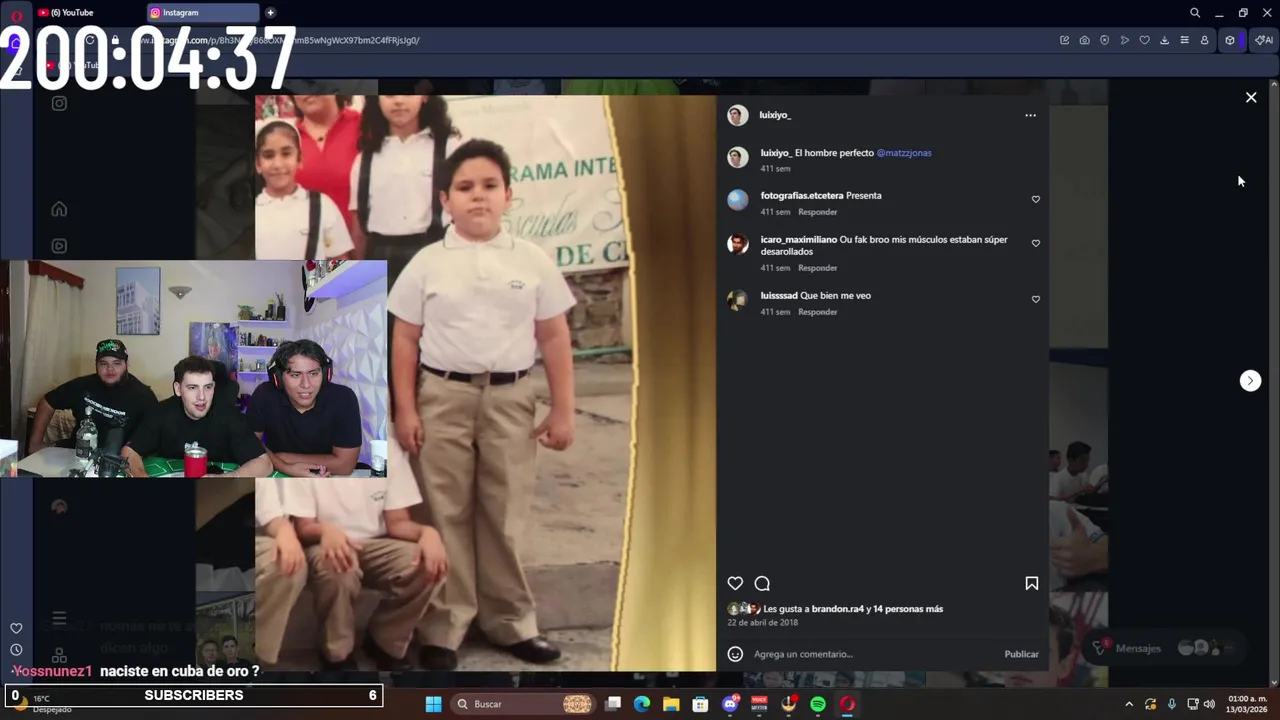
Task: Switch to the YouTube tab
Action: pyautogui.click(x=87, y=13)
